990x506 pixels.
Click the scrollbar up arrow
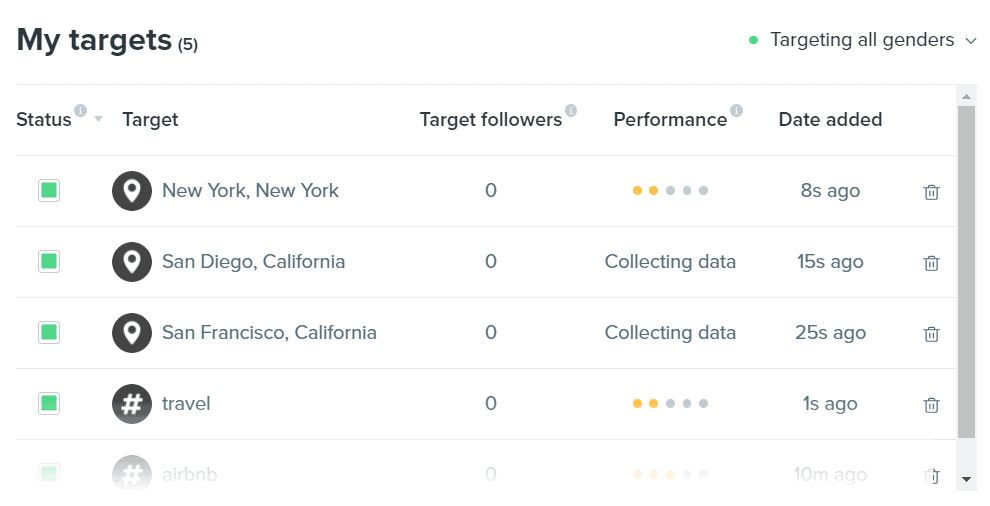[966, 97]
